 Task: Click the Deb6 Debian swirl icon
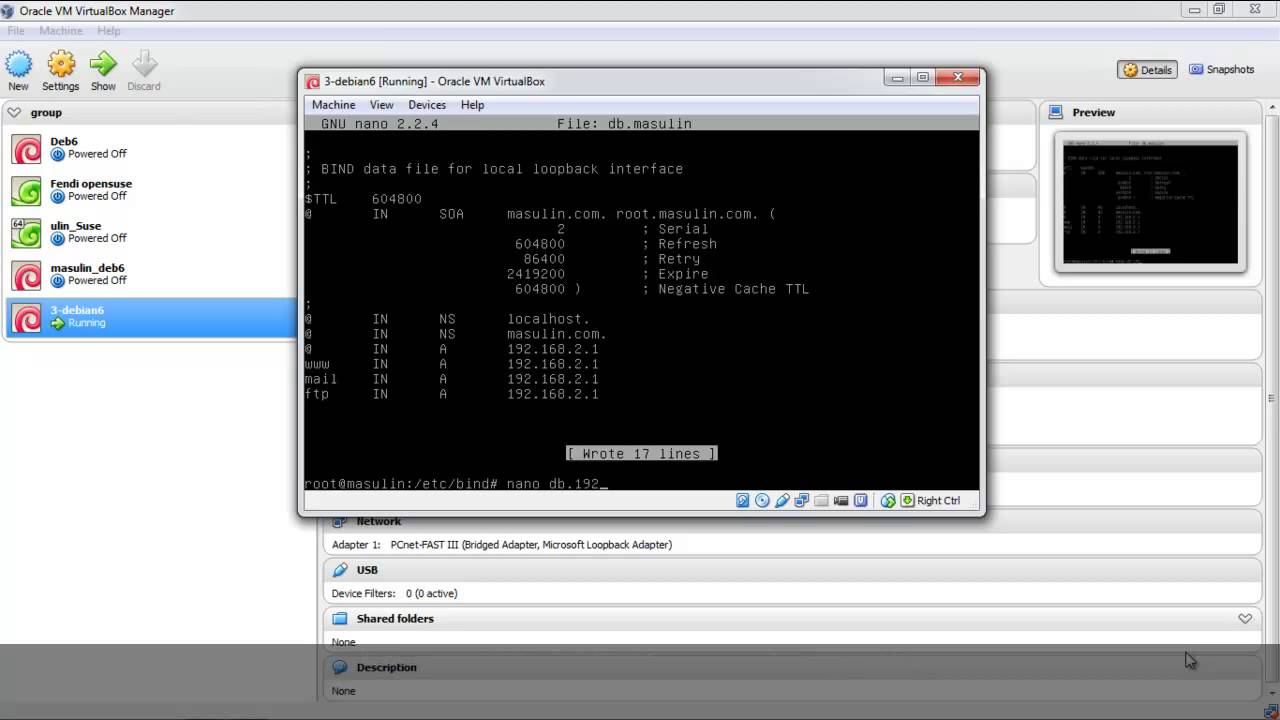[x=27, y=149]
